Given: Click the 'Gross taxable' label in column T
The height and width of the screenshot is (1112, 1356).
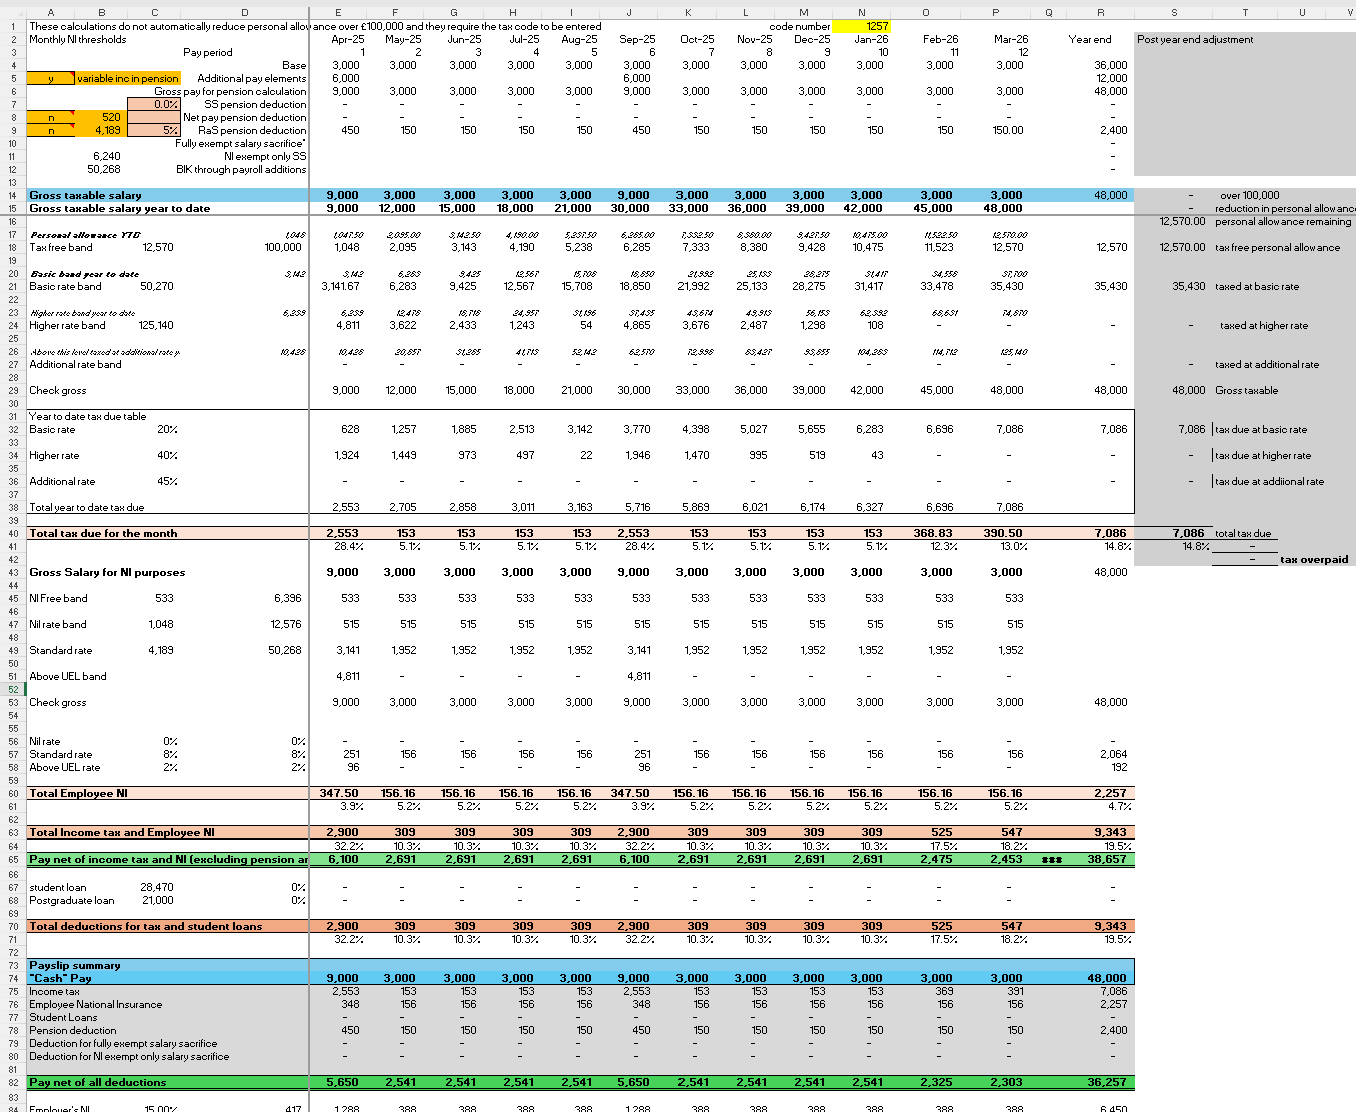Looking at the screenshot, I should [1246, 390].
